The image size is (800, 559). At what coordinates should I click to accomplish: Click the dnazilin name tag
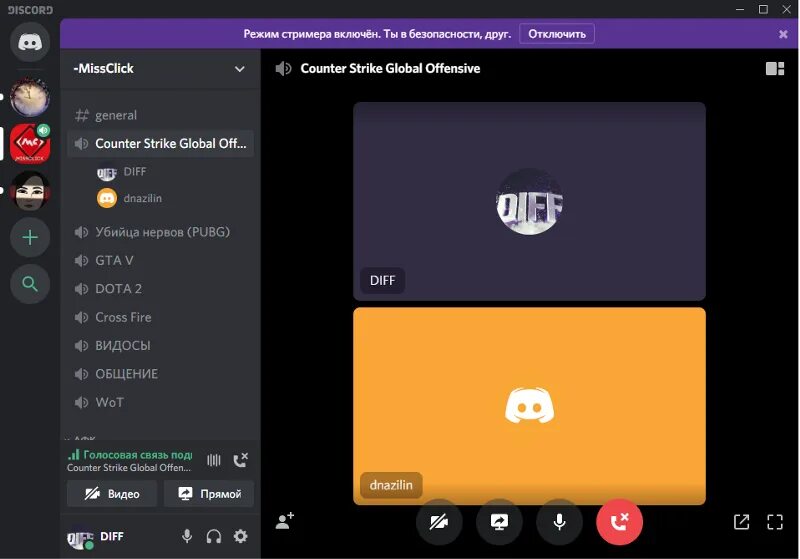click(x=391, y=485)
